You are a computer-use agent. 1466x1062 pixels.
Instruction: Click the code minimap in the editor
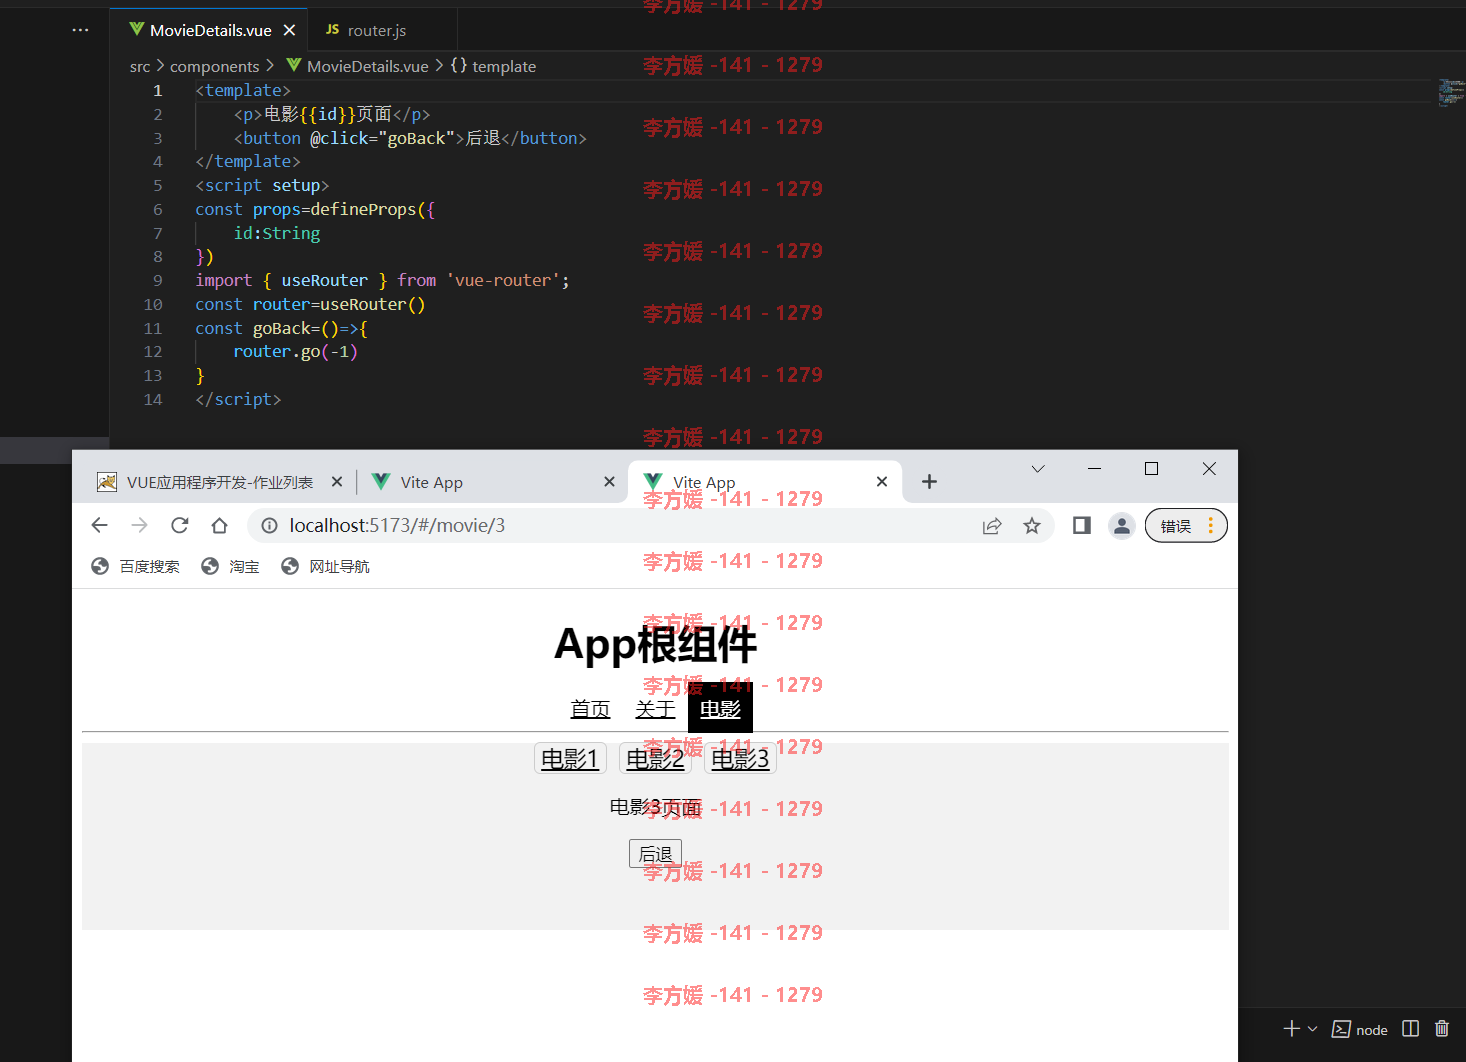pyautogui.click(x=1450, y=92)
